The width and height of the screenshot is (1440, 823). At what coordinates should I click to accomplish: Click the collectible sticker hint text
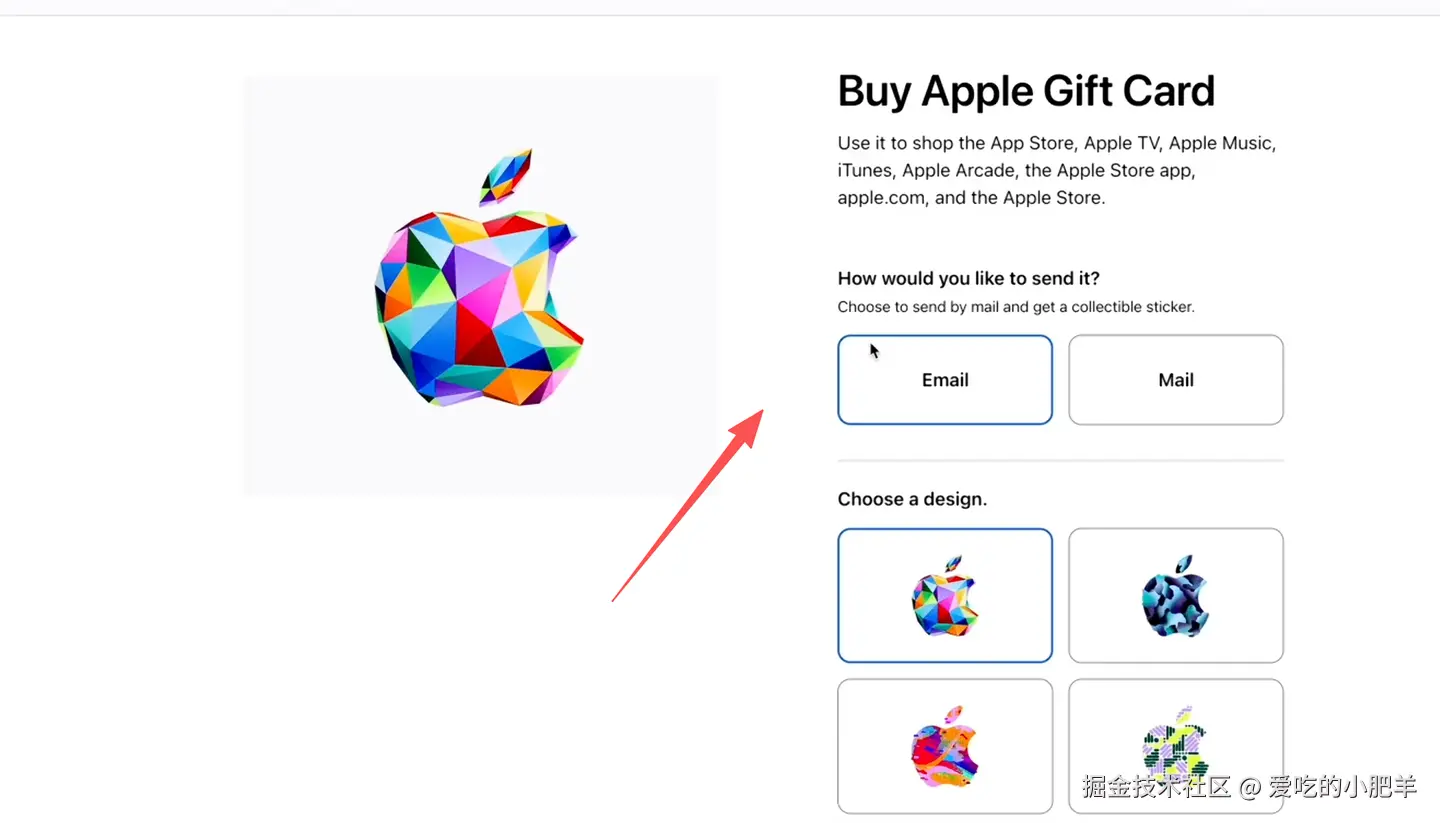(x=1016, y=307)
